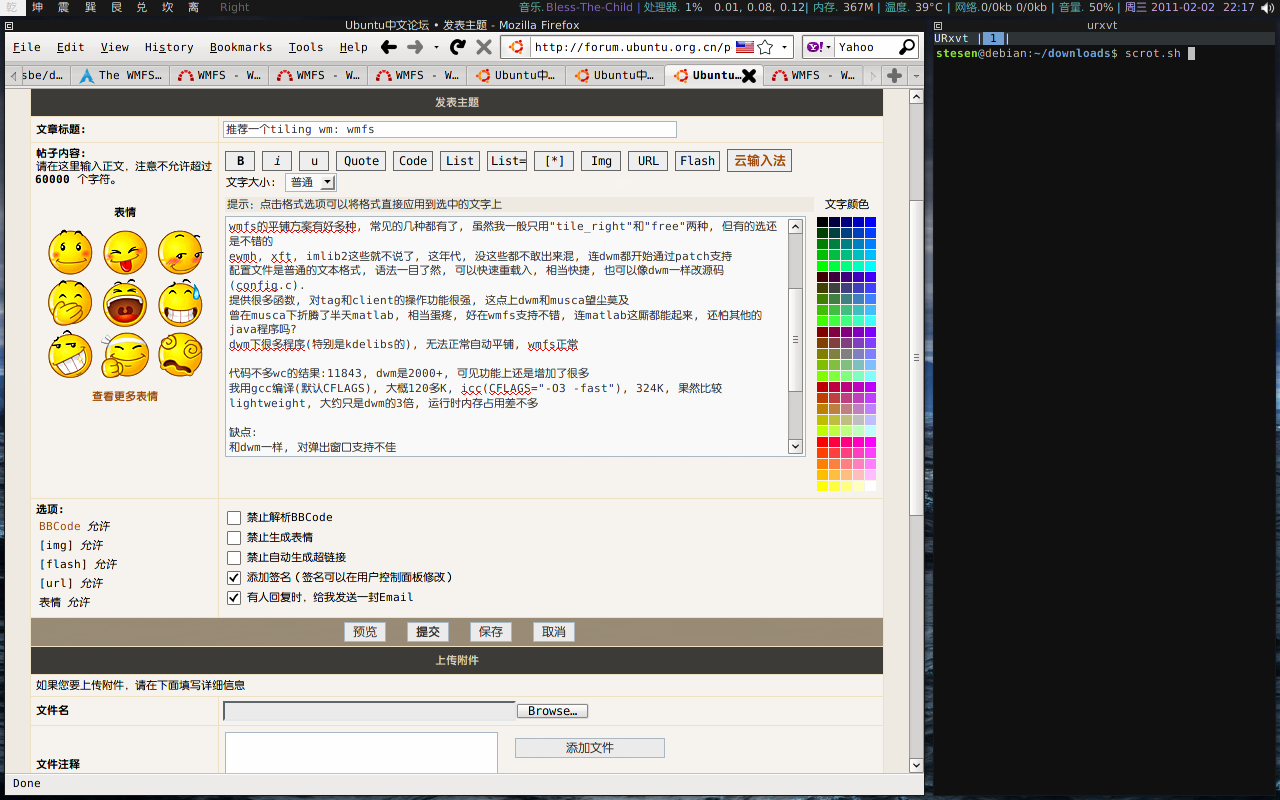
Task: Open the Tools menu
Action: pyautogui.click(x=305, y=47)
